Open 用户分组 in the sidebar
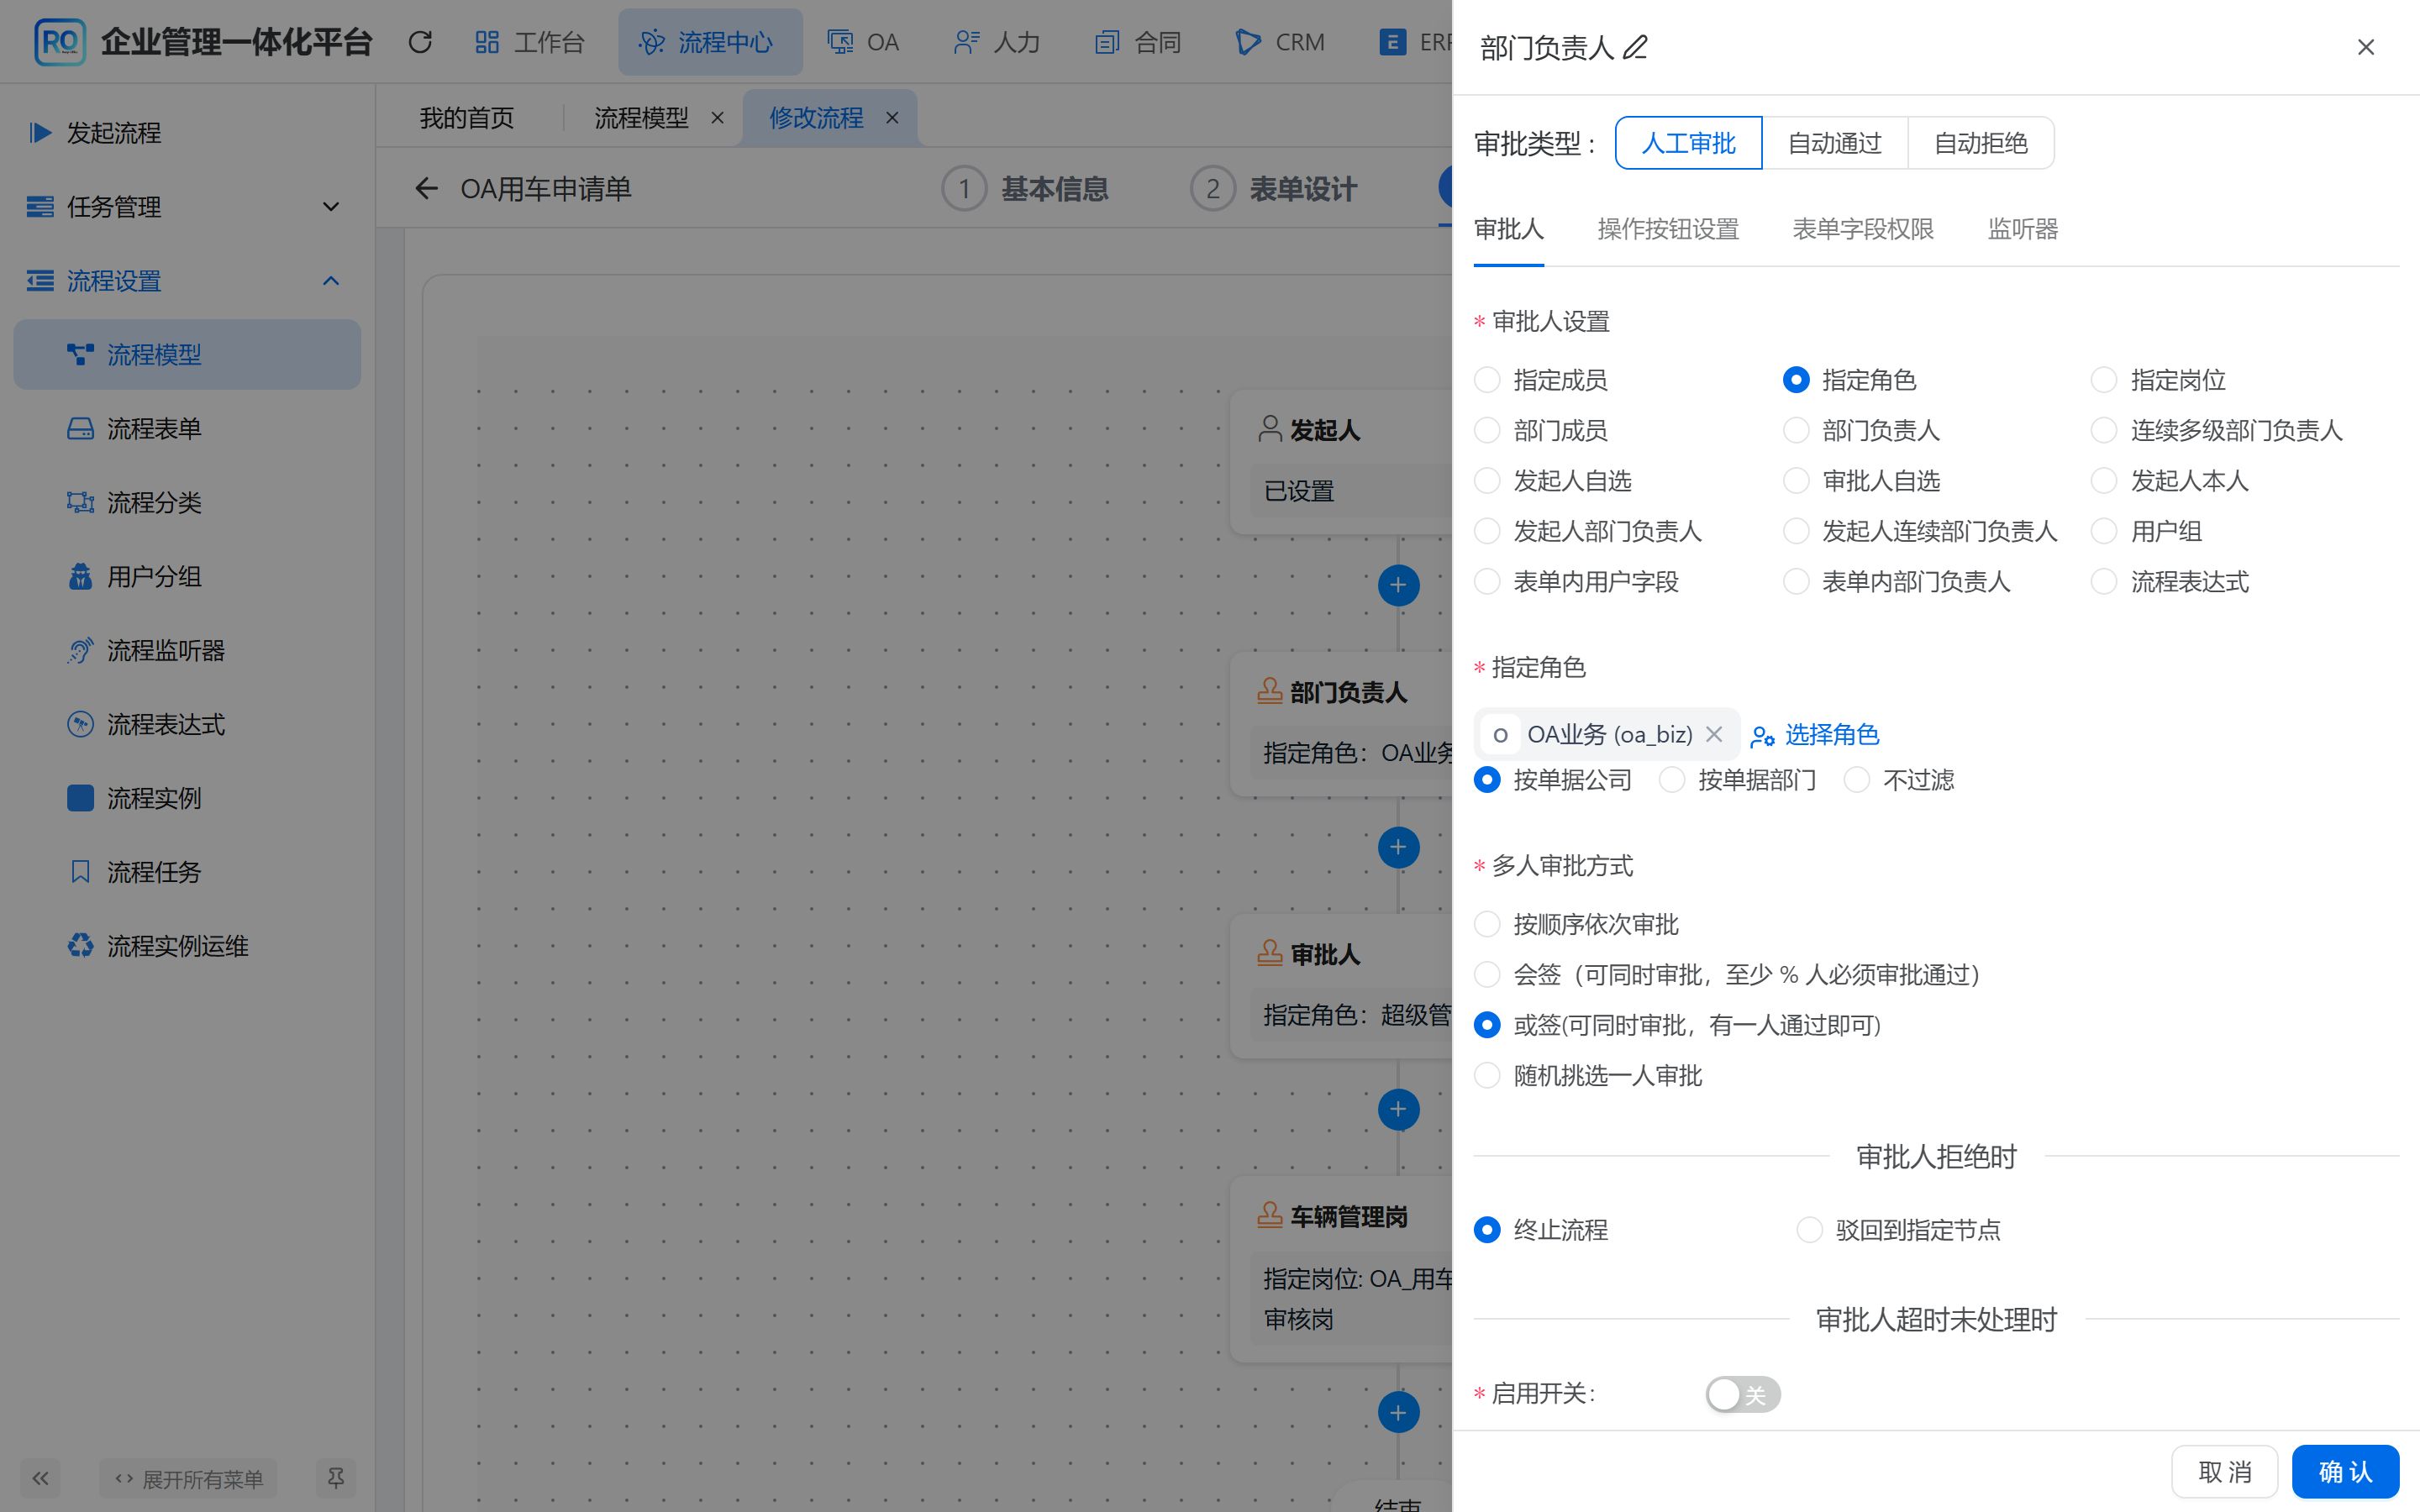2420x1512 pixels. click(187, 576)
